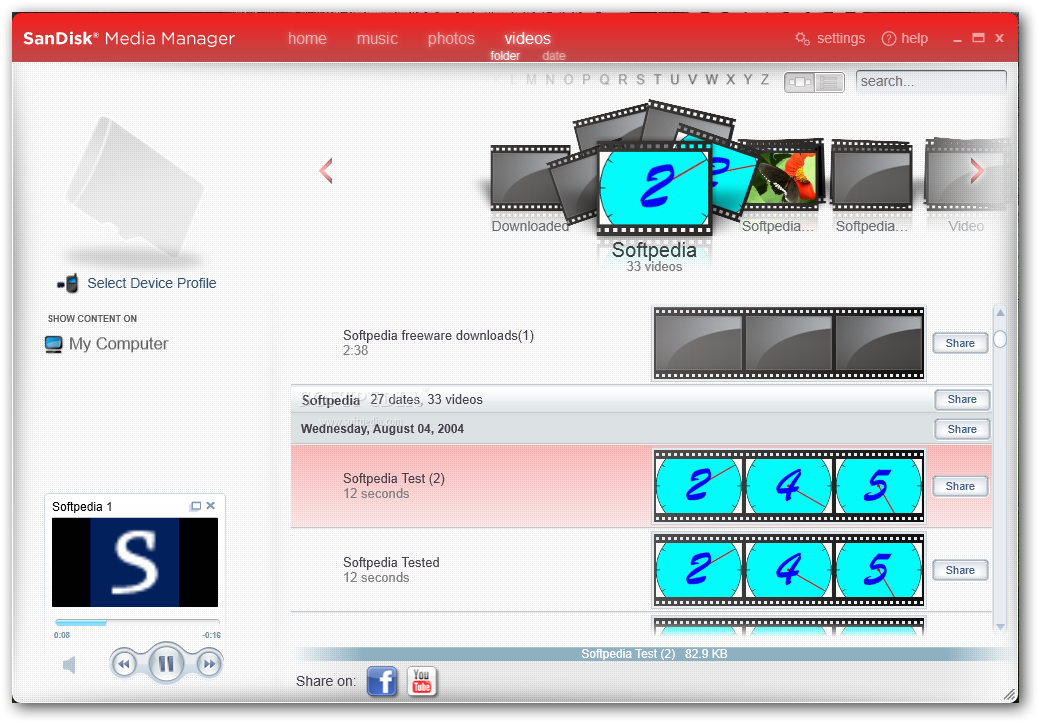Share the Softpedia Test (2) video
1039x723 pixels.
point(960,486)
